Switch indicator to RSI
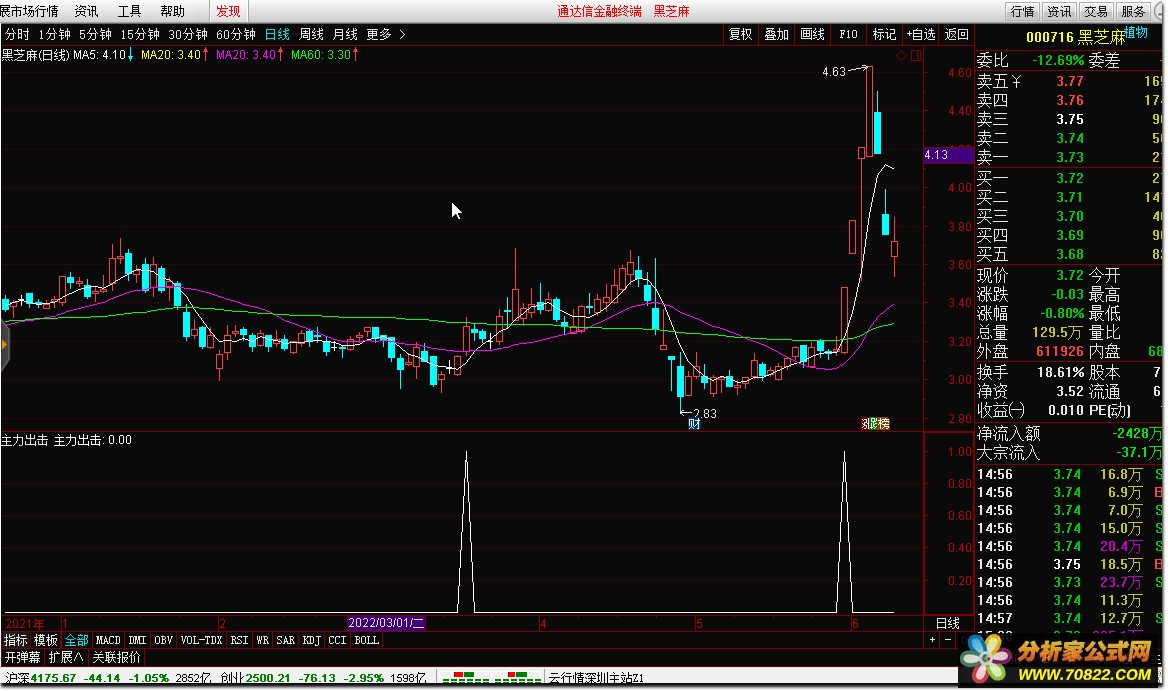This screenshot has height=691, width=1168. [x=239, y=640]
